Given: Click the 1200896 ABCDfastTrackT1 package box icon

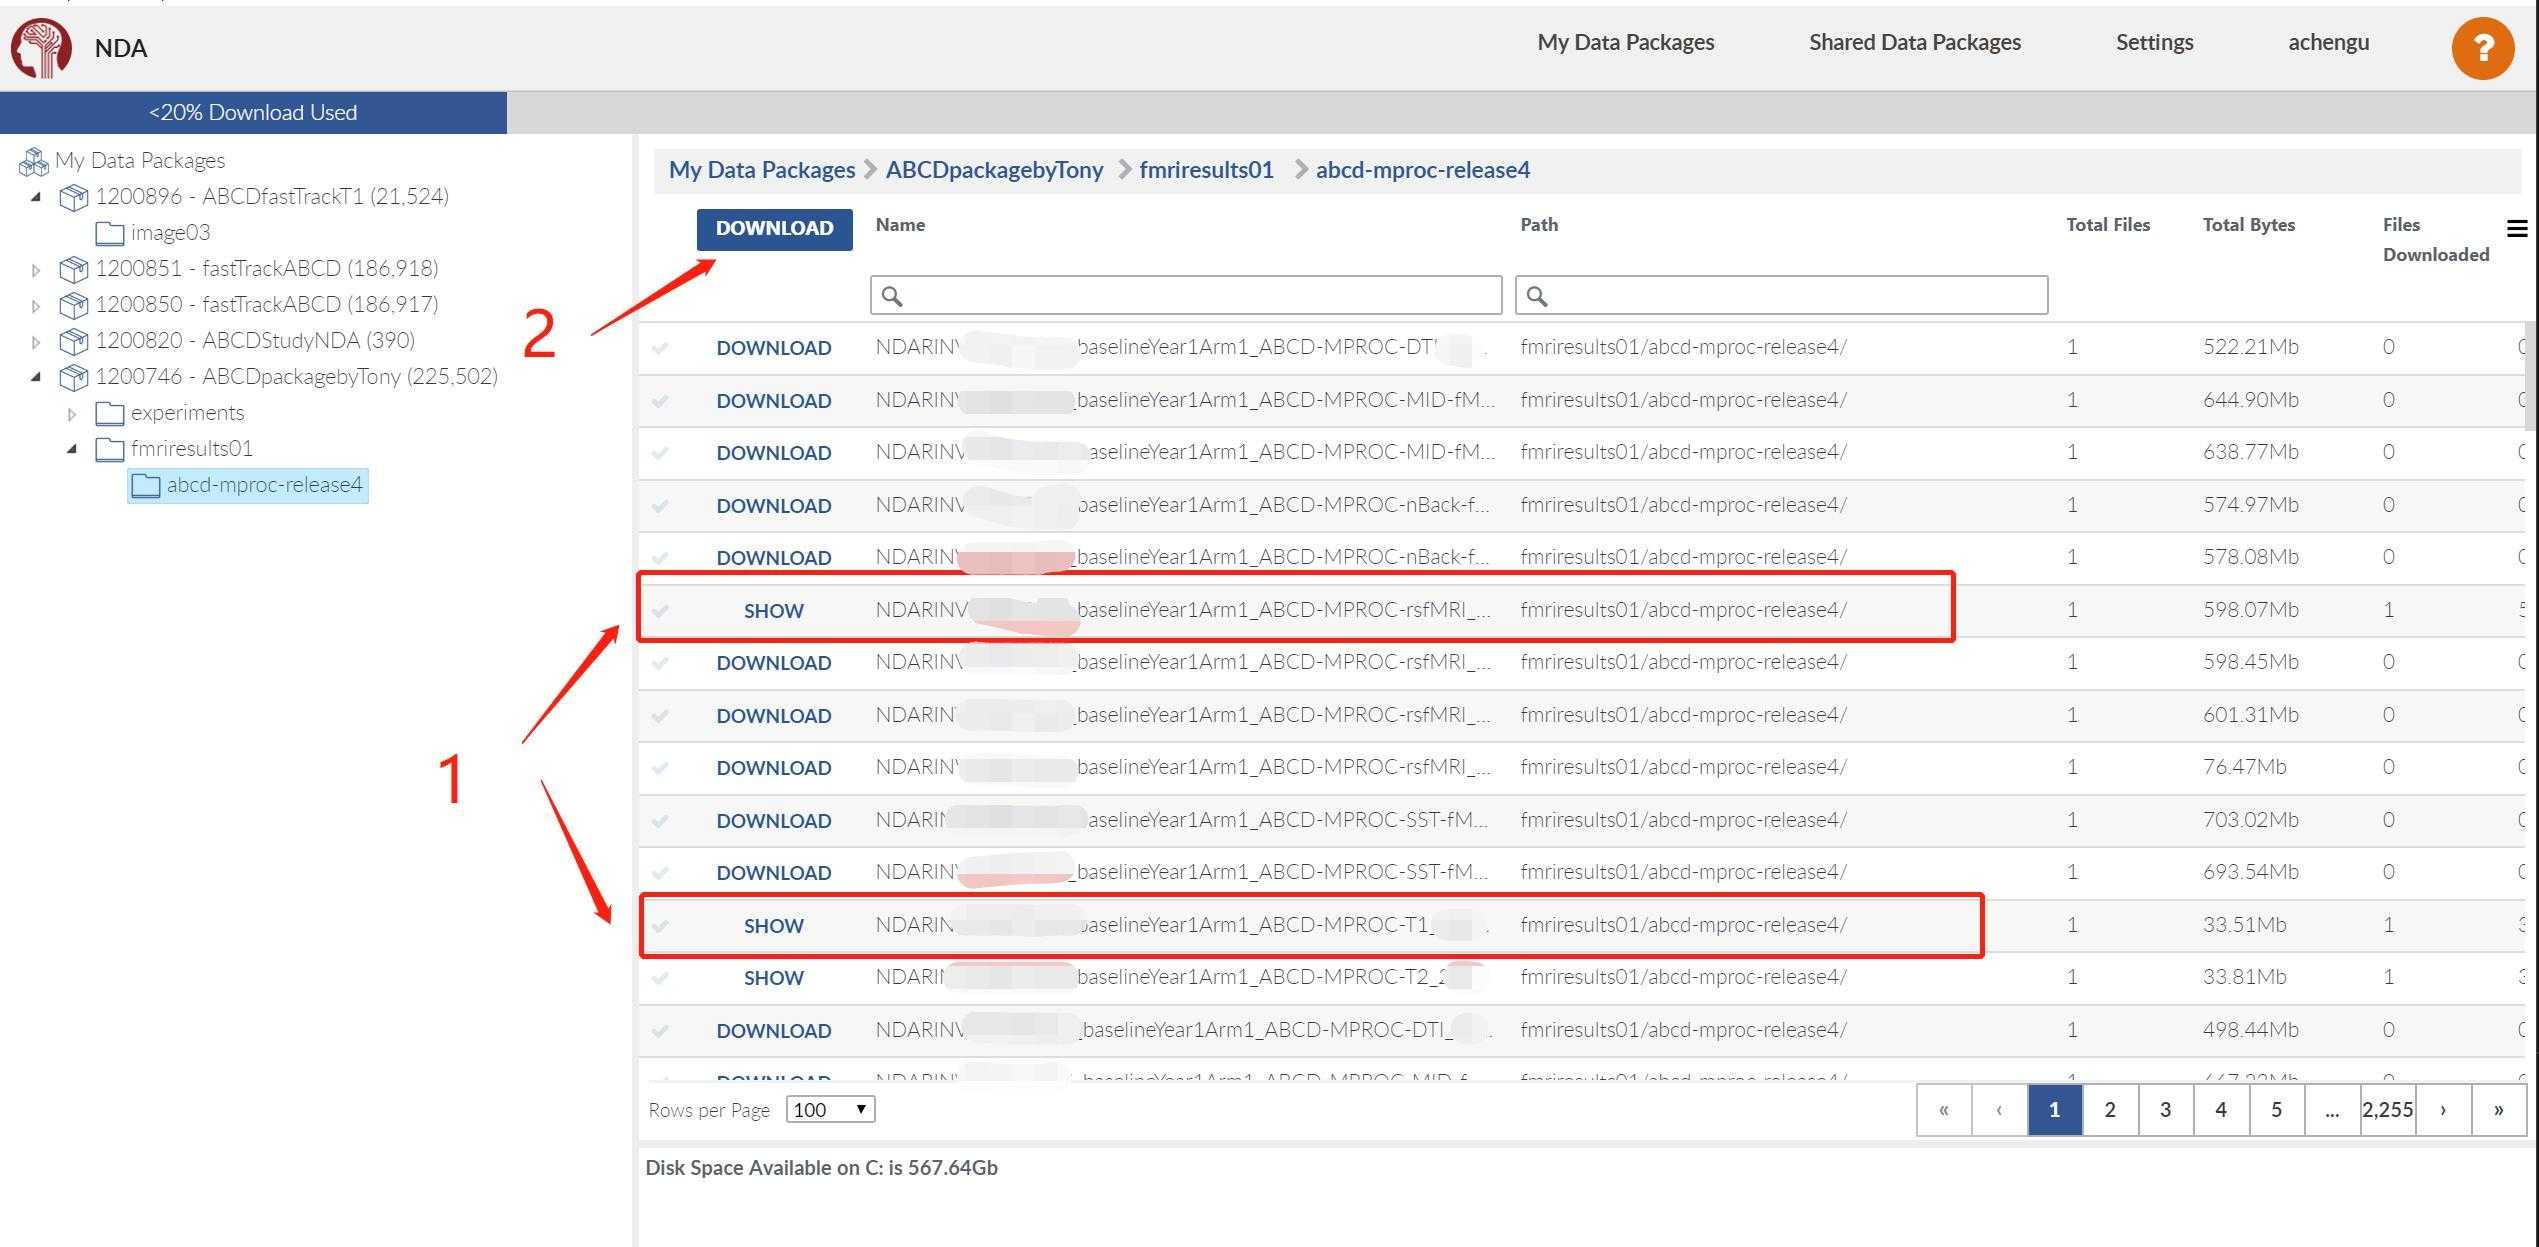Looking at the screenshot, I should (x=73, y=197).
